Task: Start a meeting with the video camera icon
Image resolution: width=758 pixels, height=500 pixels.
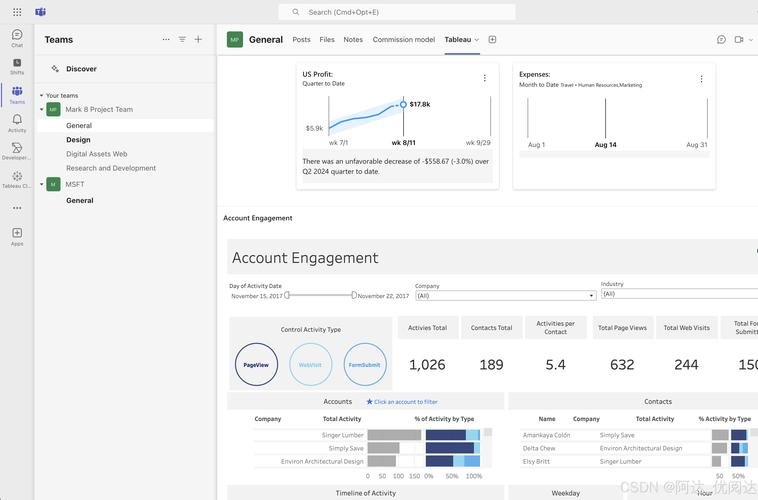Action: click(x=739, y=40)
